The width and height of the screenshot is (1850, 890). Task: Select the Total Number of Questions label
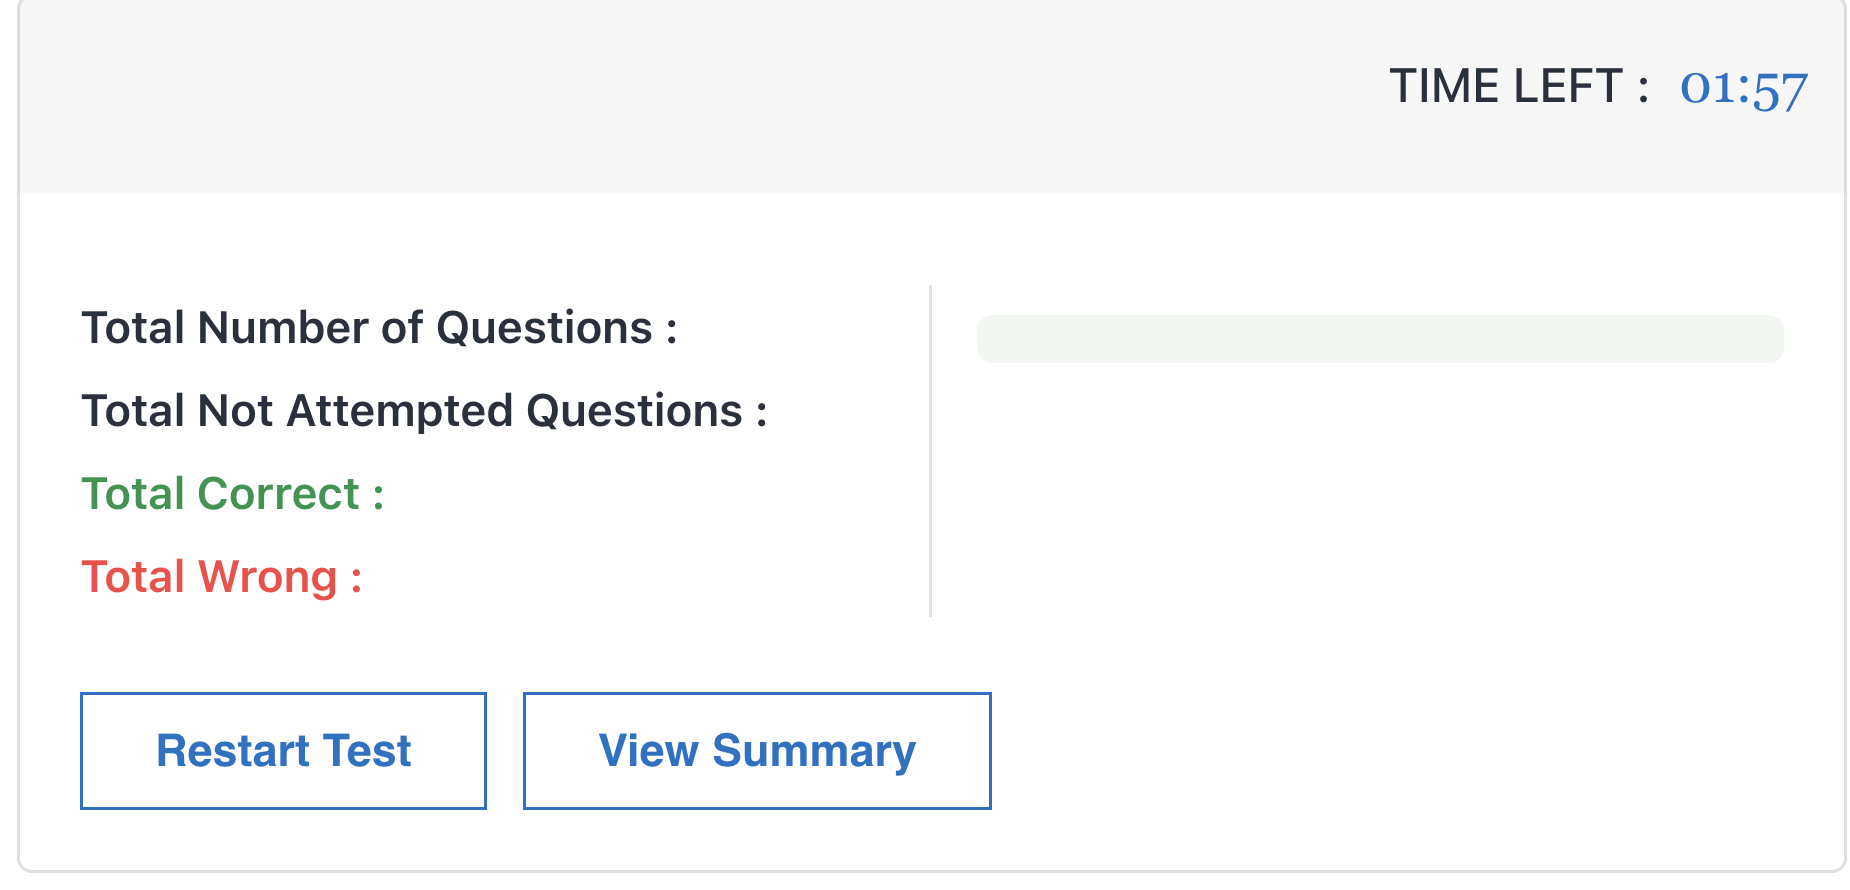[380, 327]
